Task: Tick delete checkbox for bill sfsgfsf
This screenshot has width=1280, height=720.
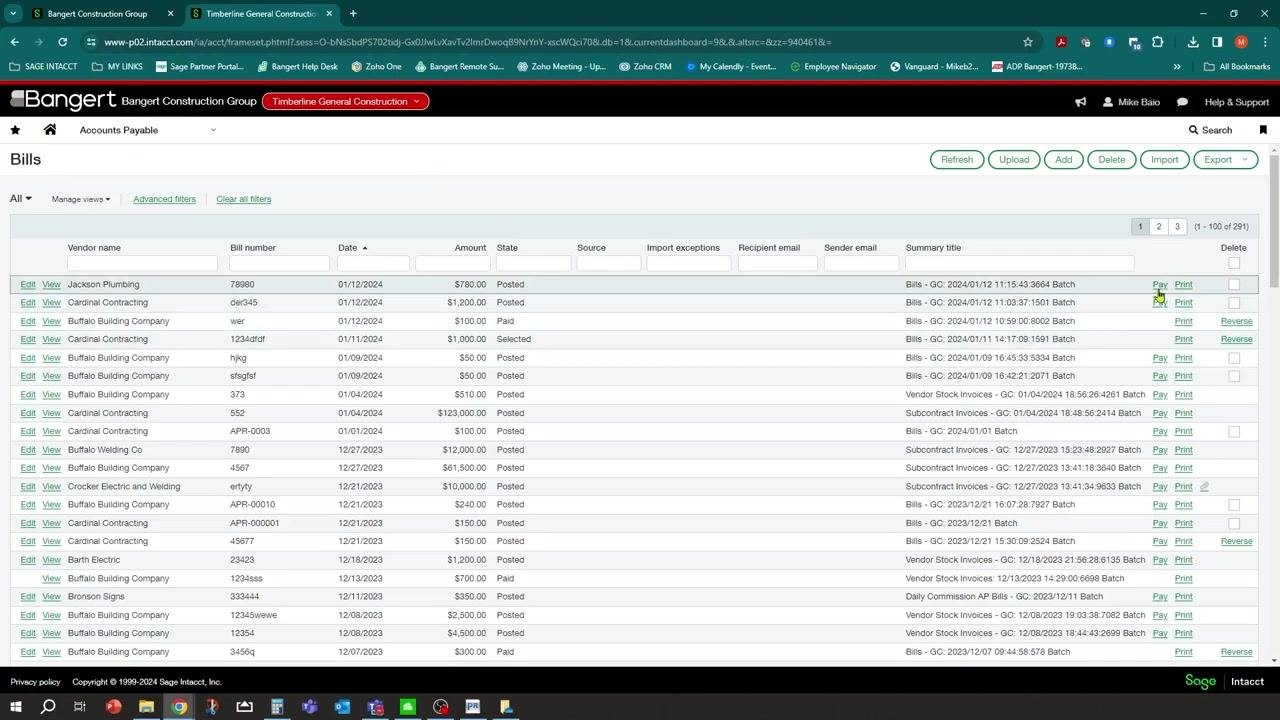Action: point(1234,376)
